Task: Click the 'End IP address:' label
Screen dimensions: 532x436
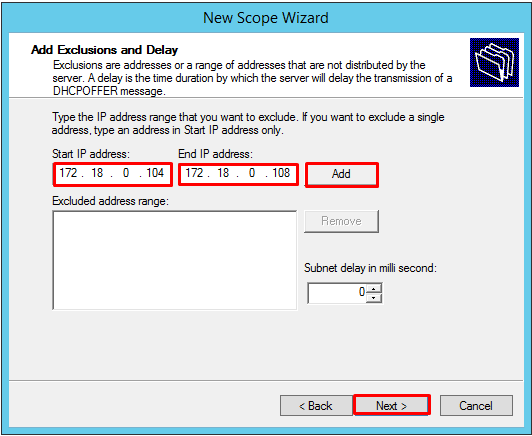Action: [215, 154]
